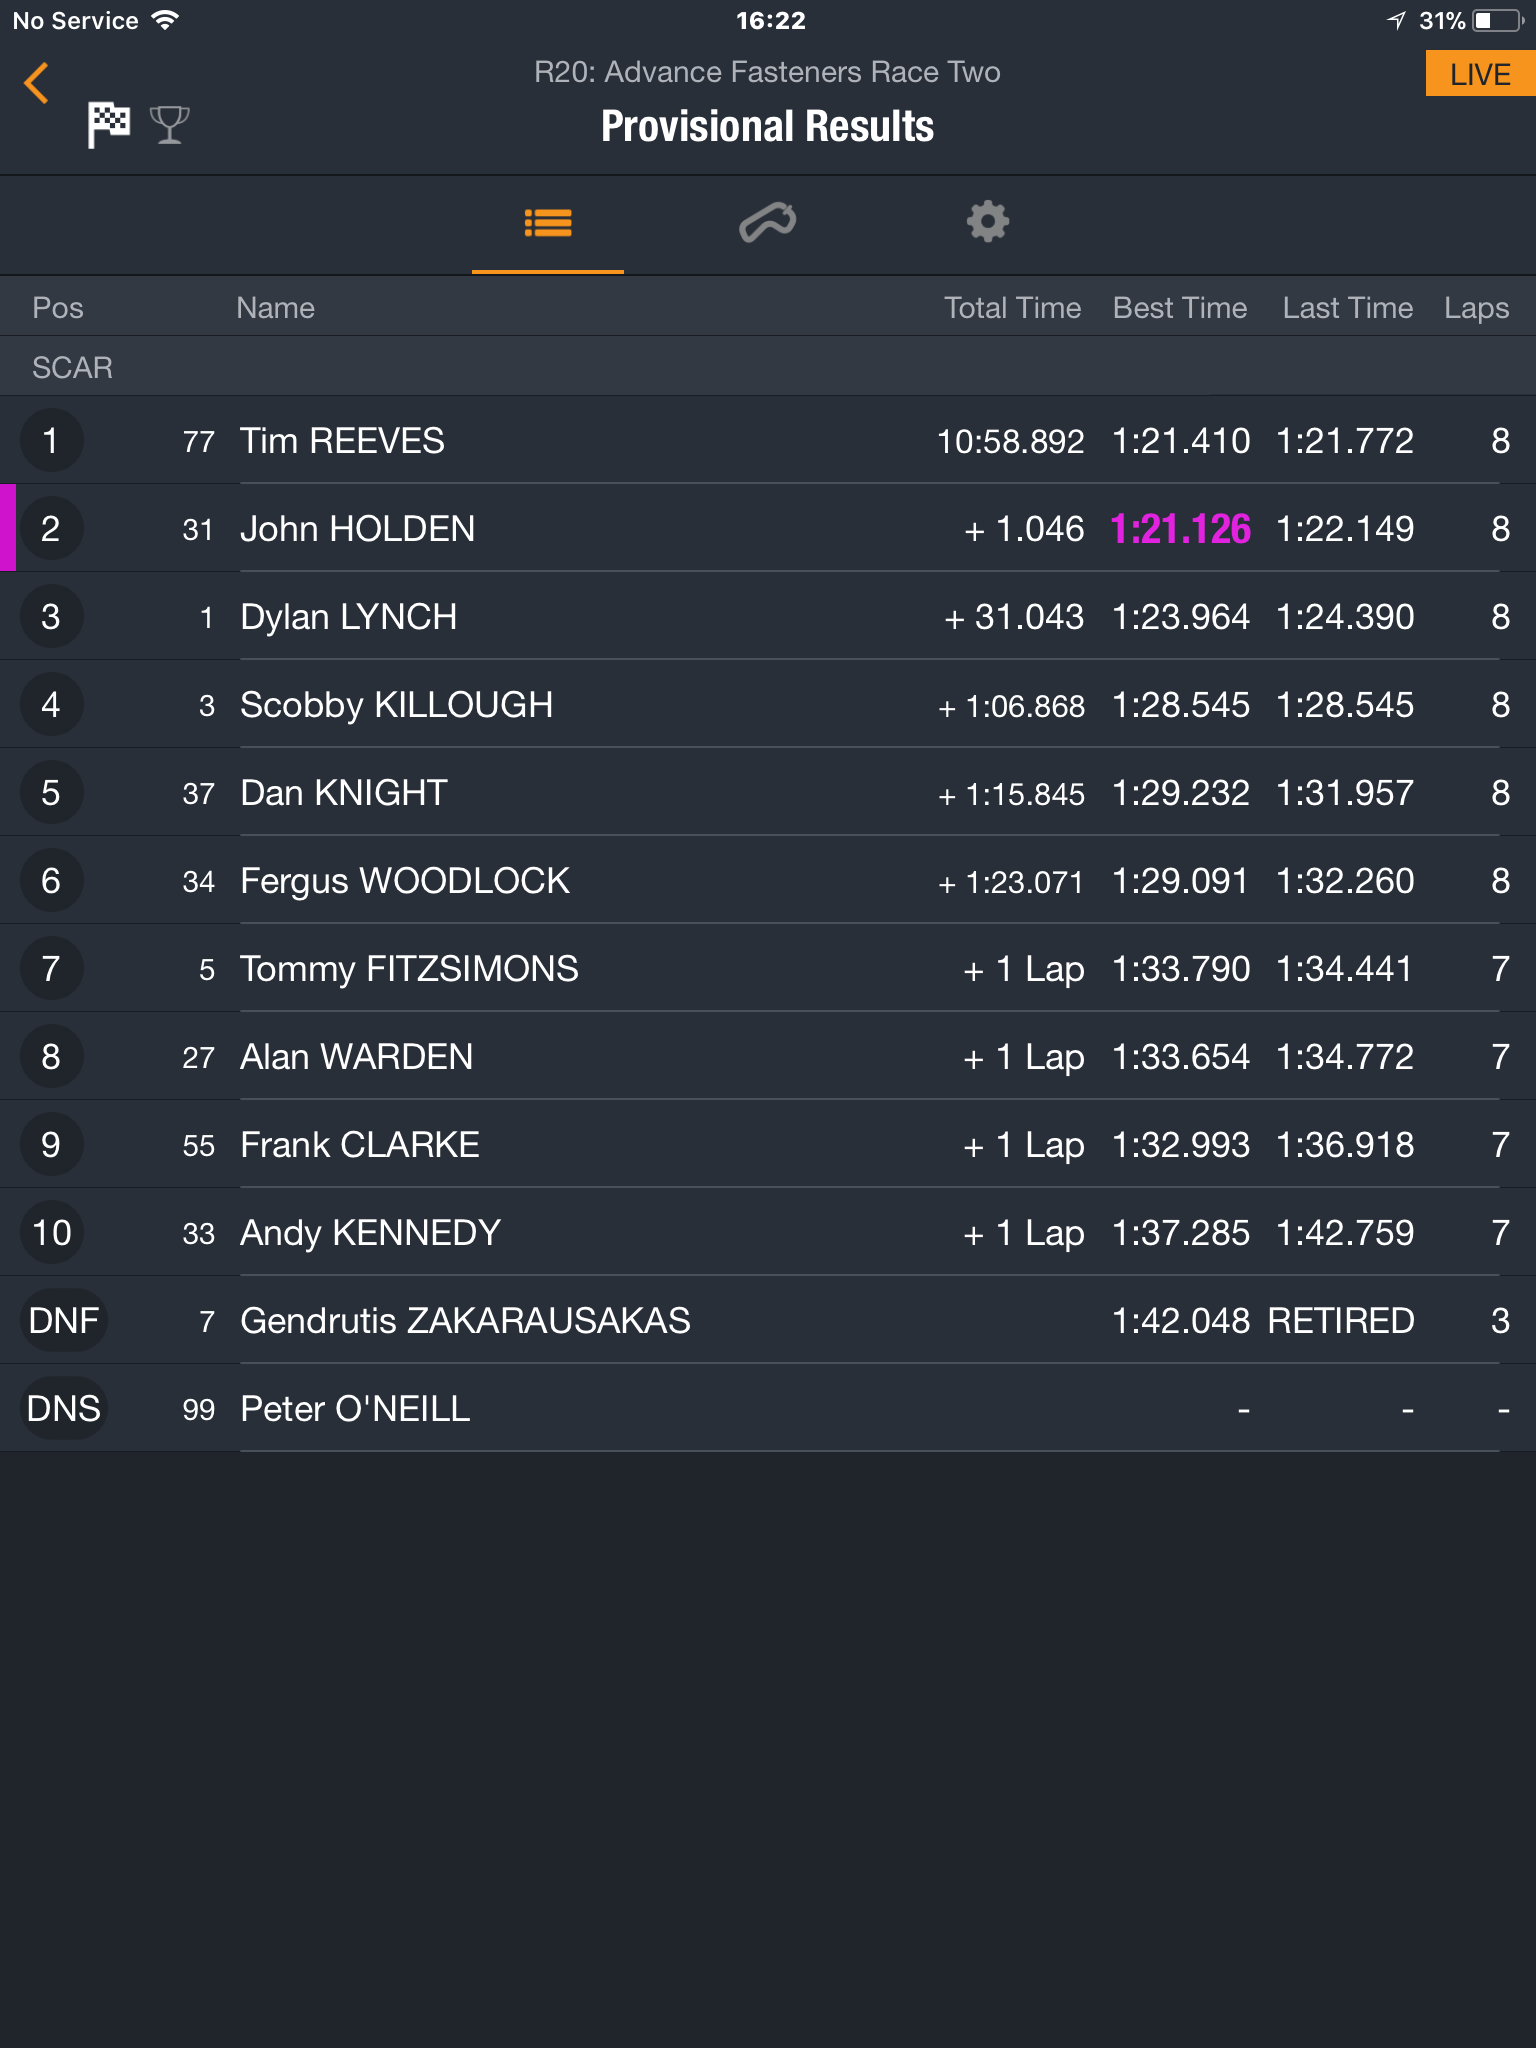Sort by the Best Time column header
The width and height of the screenshot is (1536, 2048).
(x=1180, y=308)
